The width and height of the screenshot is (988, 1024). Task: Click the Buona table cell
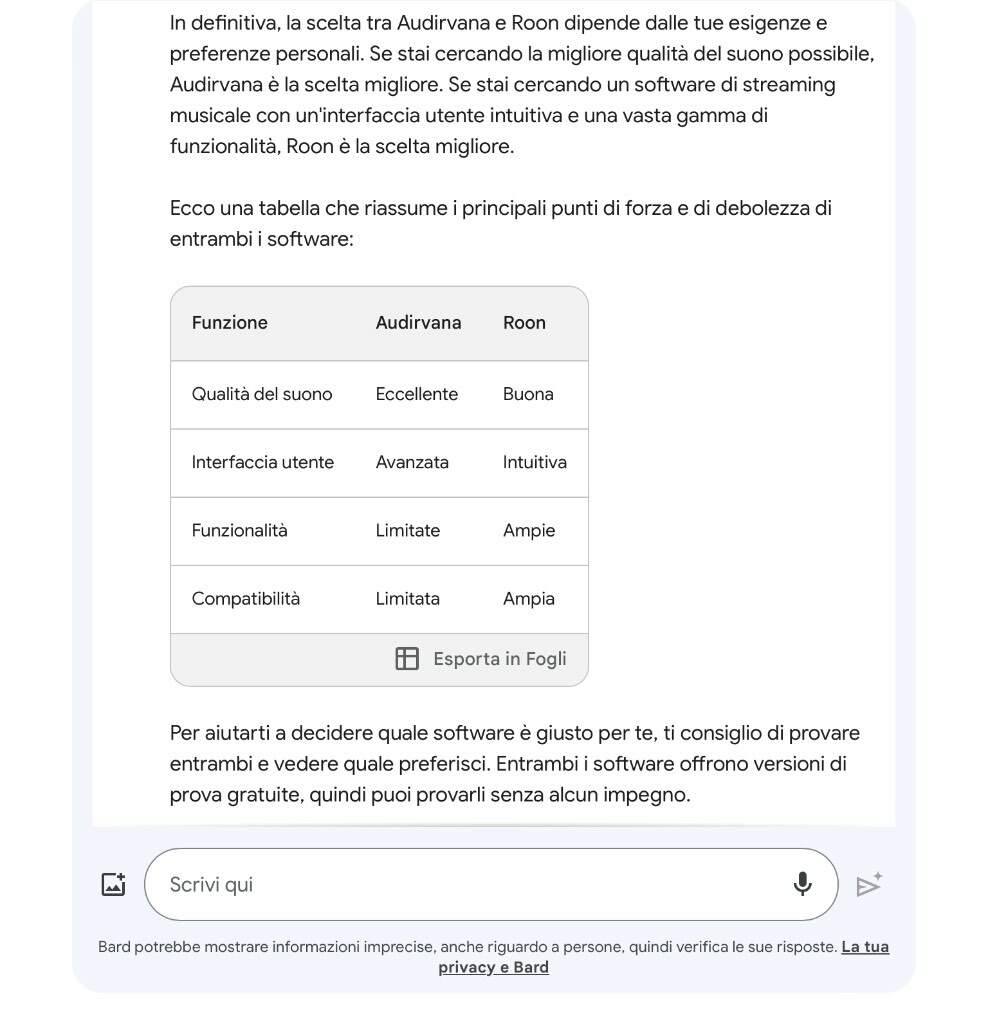coord(528,394)
